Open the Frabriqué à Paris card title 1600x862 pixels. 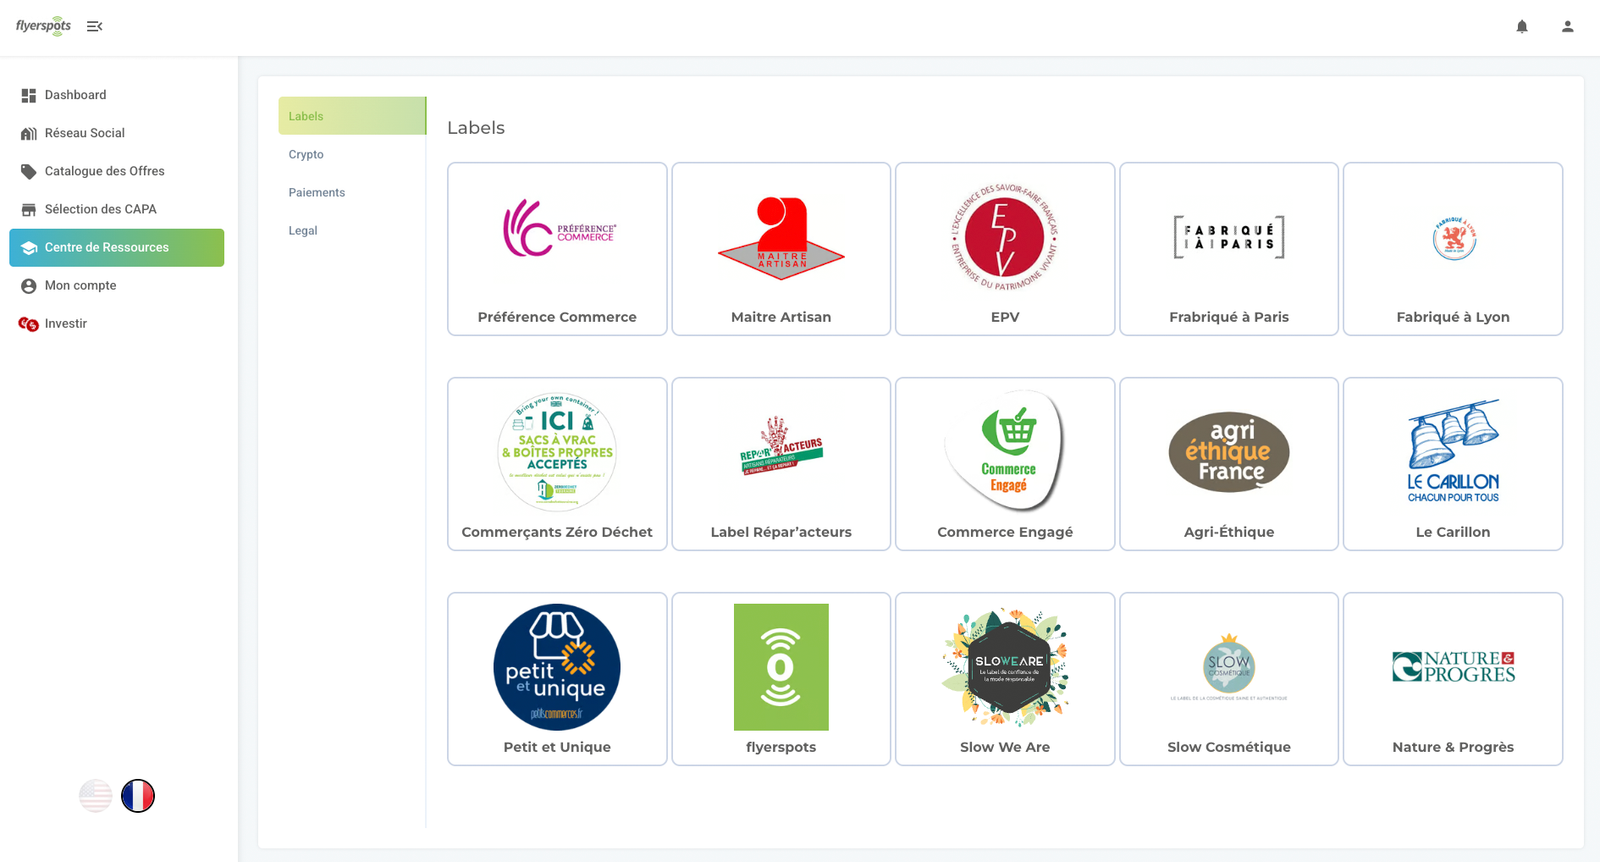(1229, 317)
